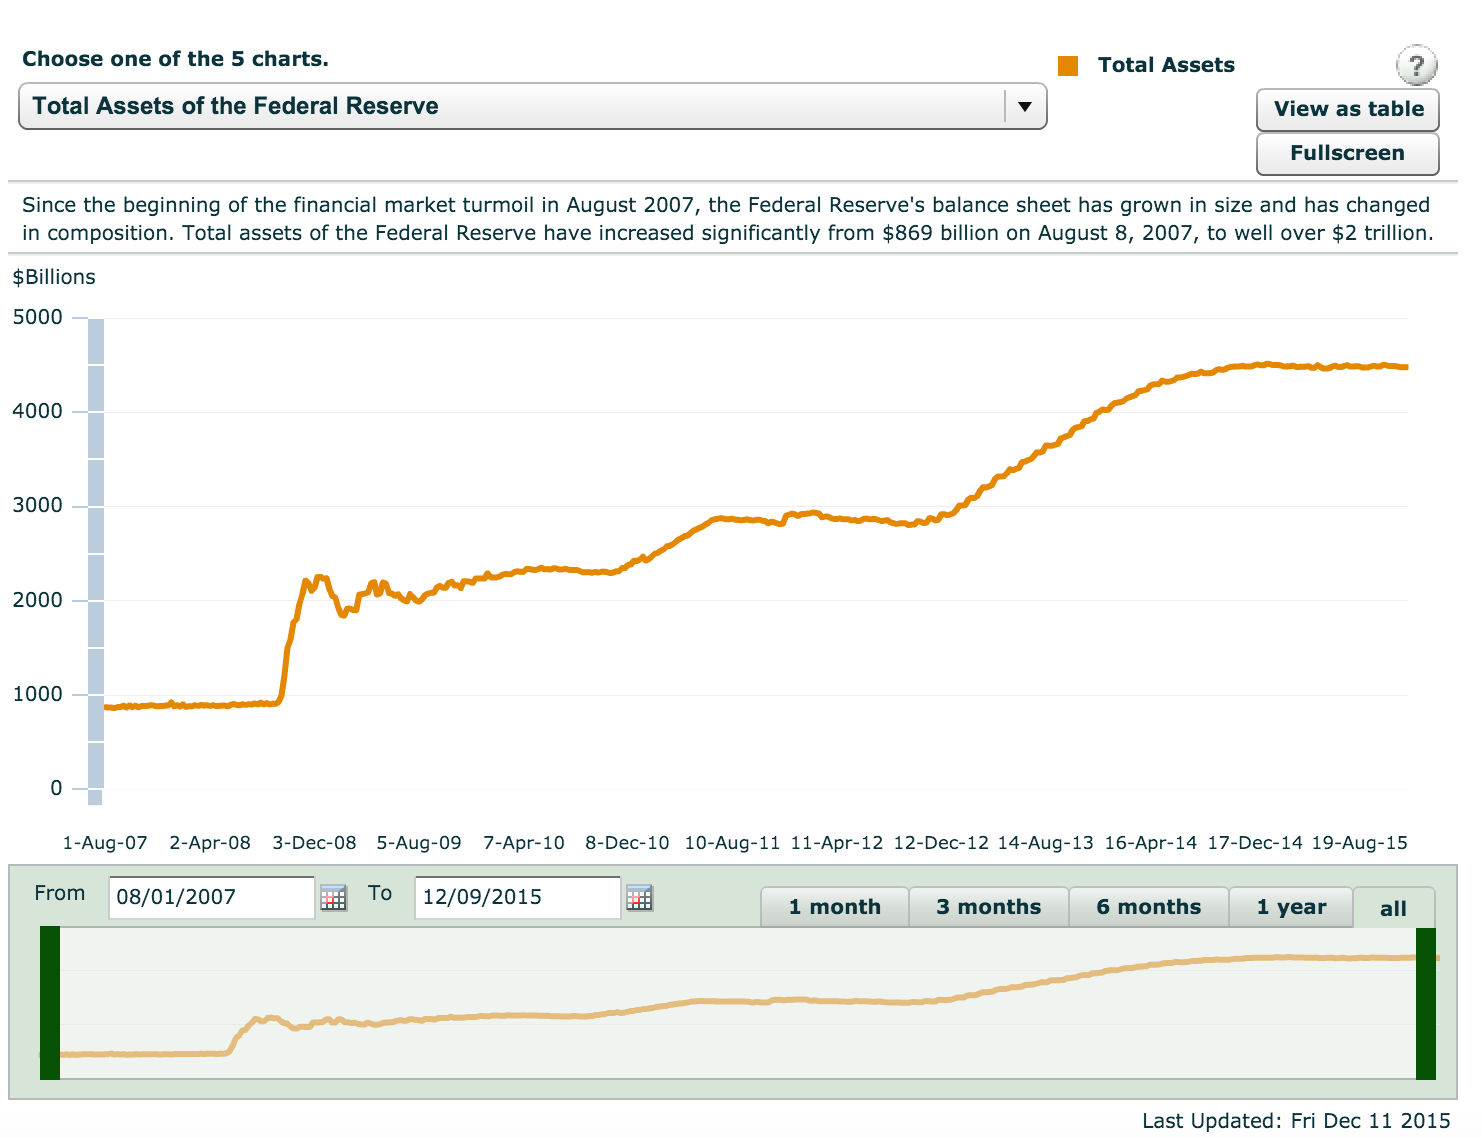The height and width of the screenshot is (1138, 1482).
Task: Click the right green range slider handle
Action: click(x=1426, y=1003)
